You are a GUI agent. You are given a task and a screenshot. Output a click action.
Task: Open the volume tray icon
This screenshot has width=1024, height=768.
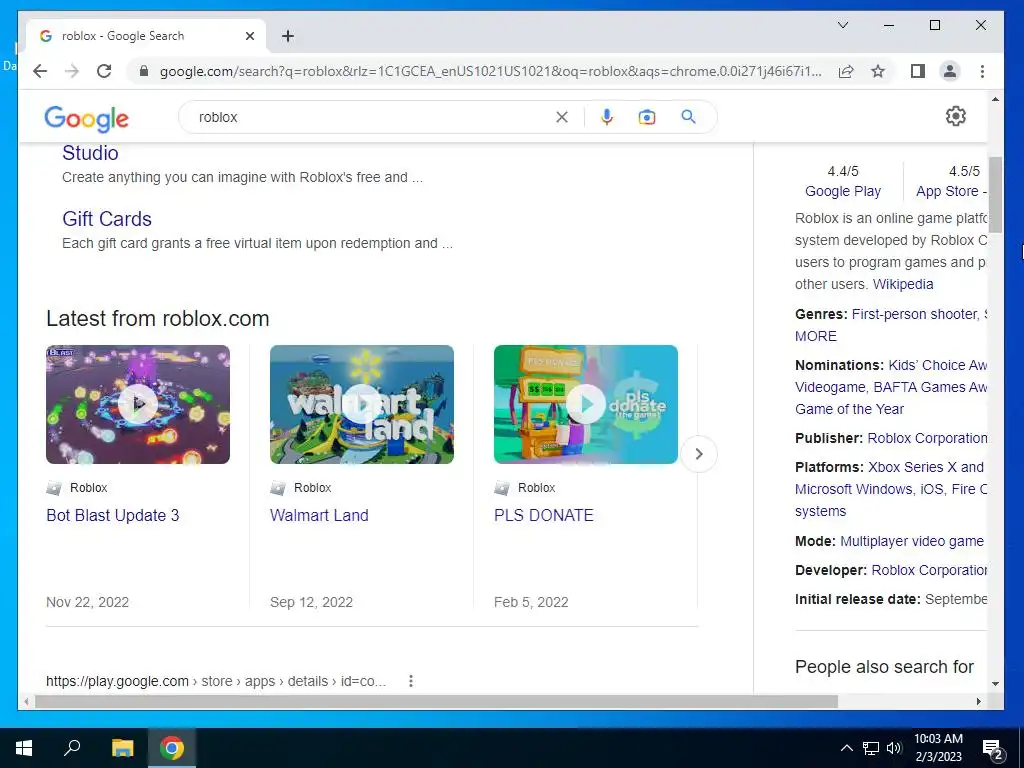(894, 748)
